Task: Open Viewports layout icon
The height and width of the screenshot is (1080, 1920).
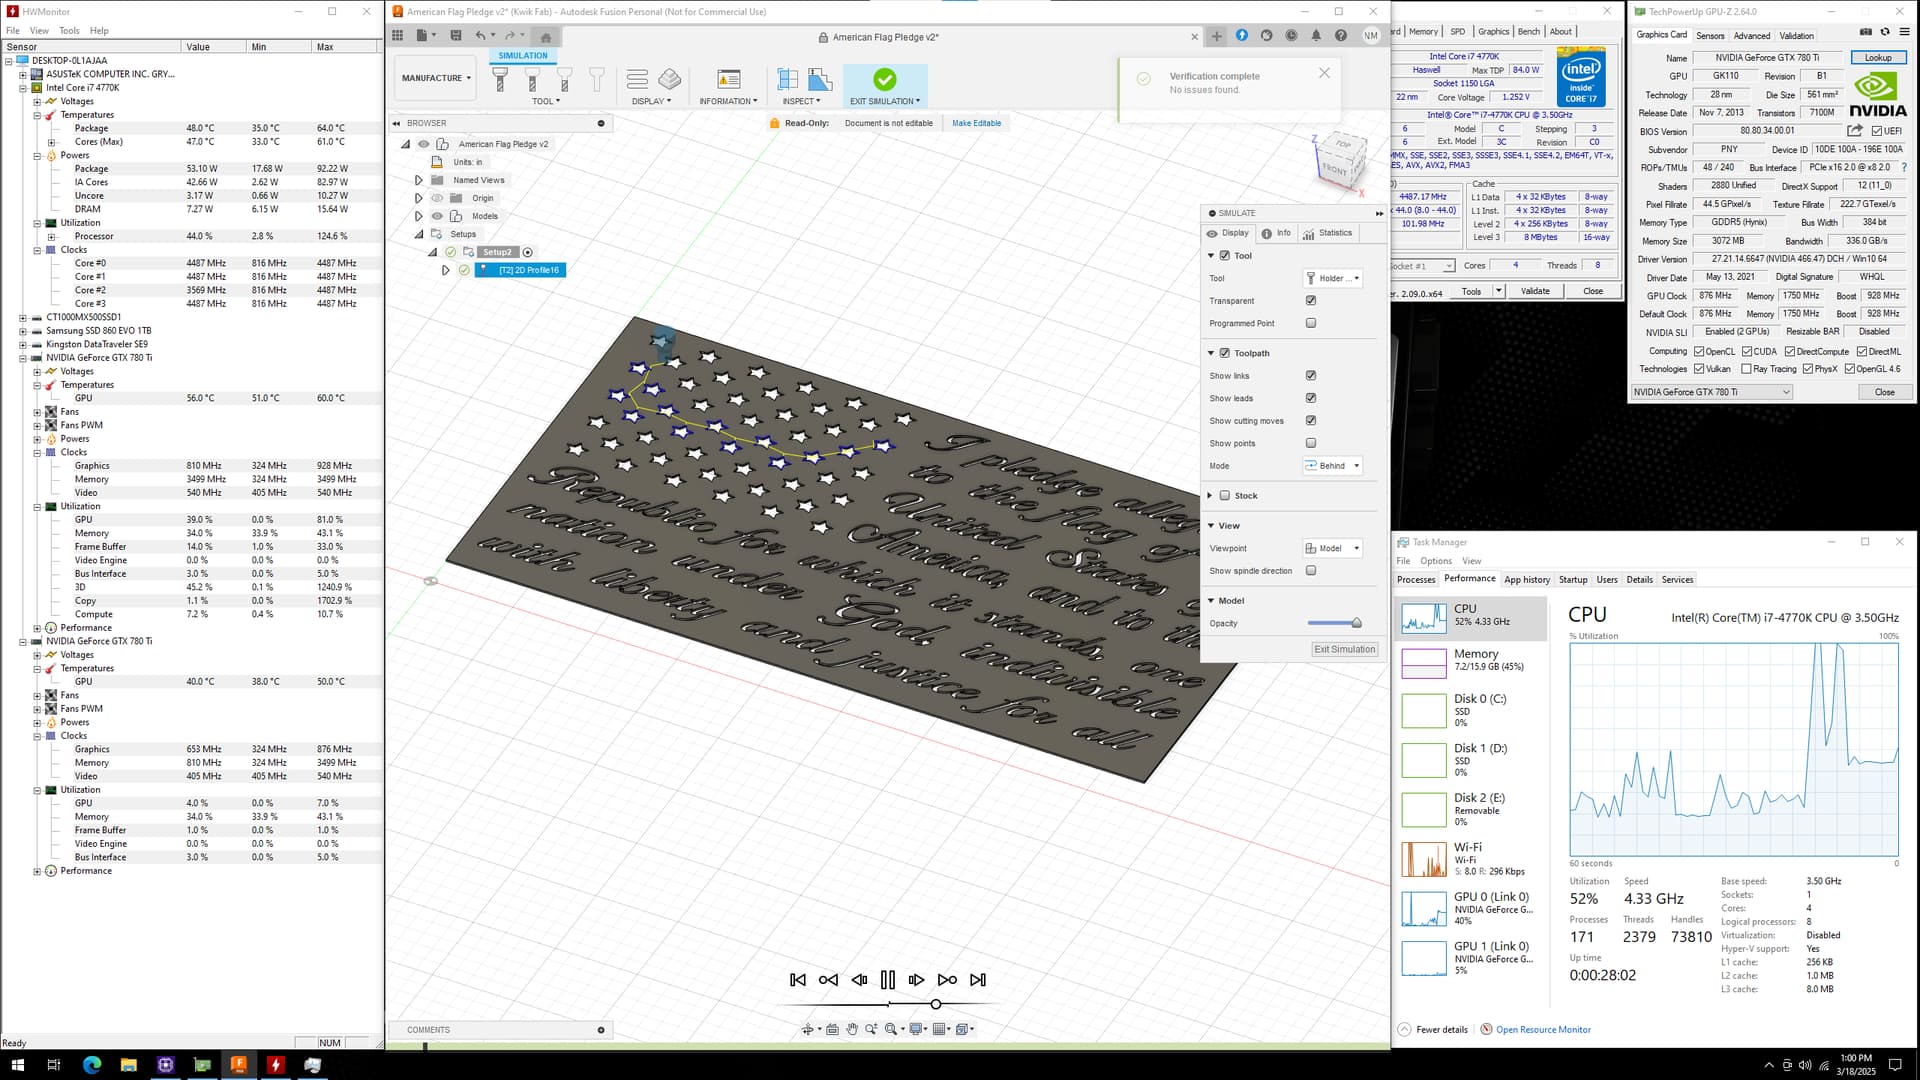Action: (962, 1029)
